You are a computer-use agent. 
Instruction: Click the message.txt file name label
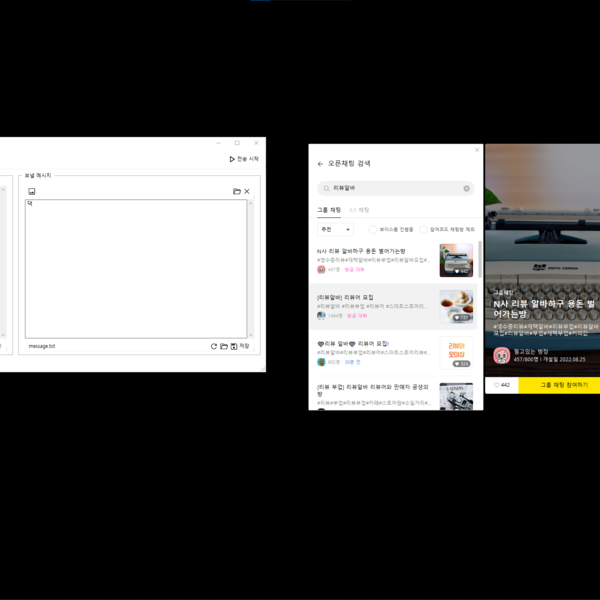(42, 346)
